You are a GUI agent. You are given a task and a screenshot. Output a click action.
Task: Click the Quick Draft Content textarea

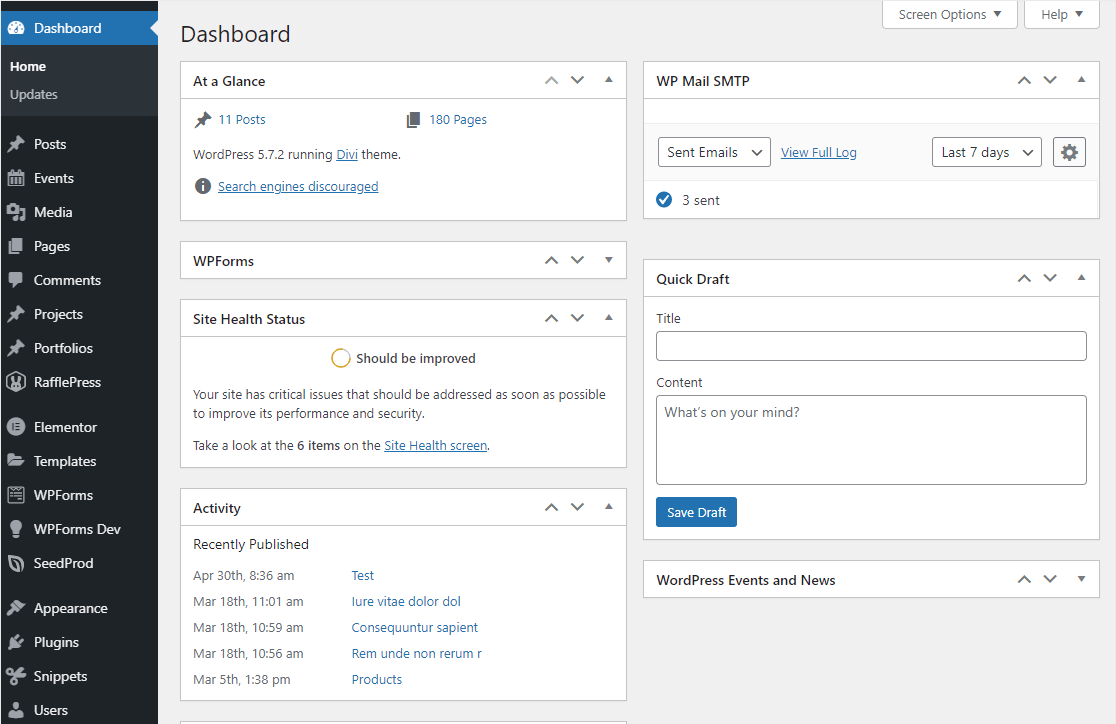871,440
